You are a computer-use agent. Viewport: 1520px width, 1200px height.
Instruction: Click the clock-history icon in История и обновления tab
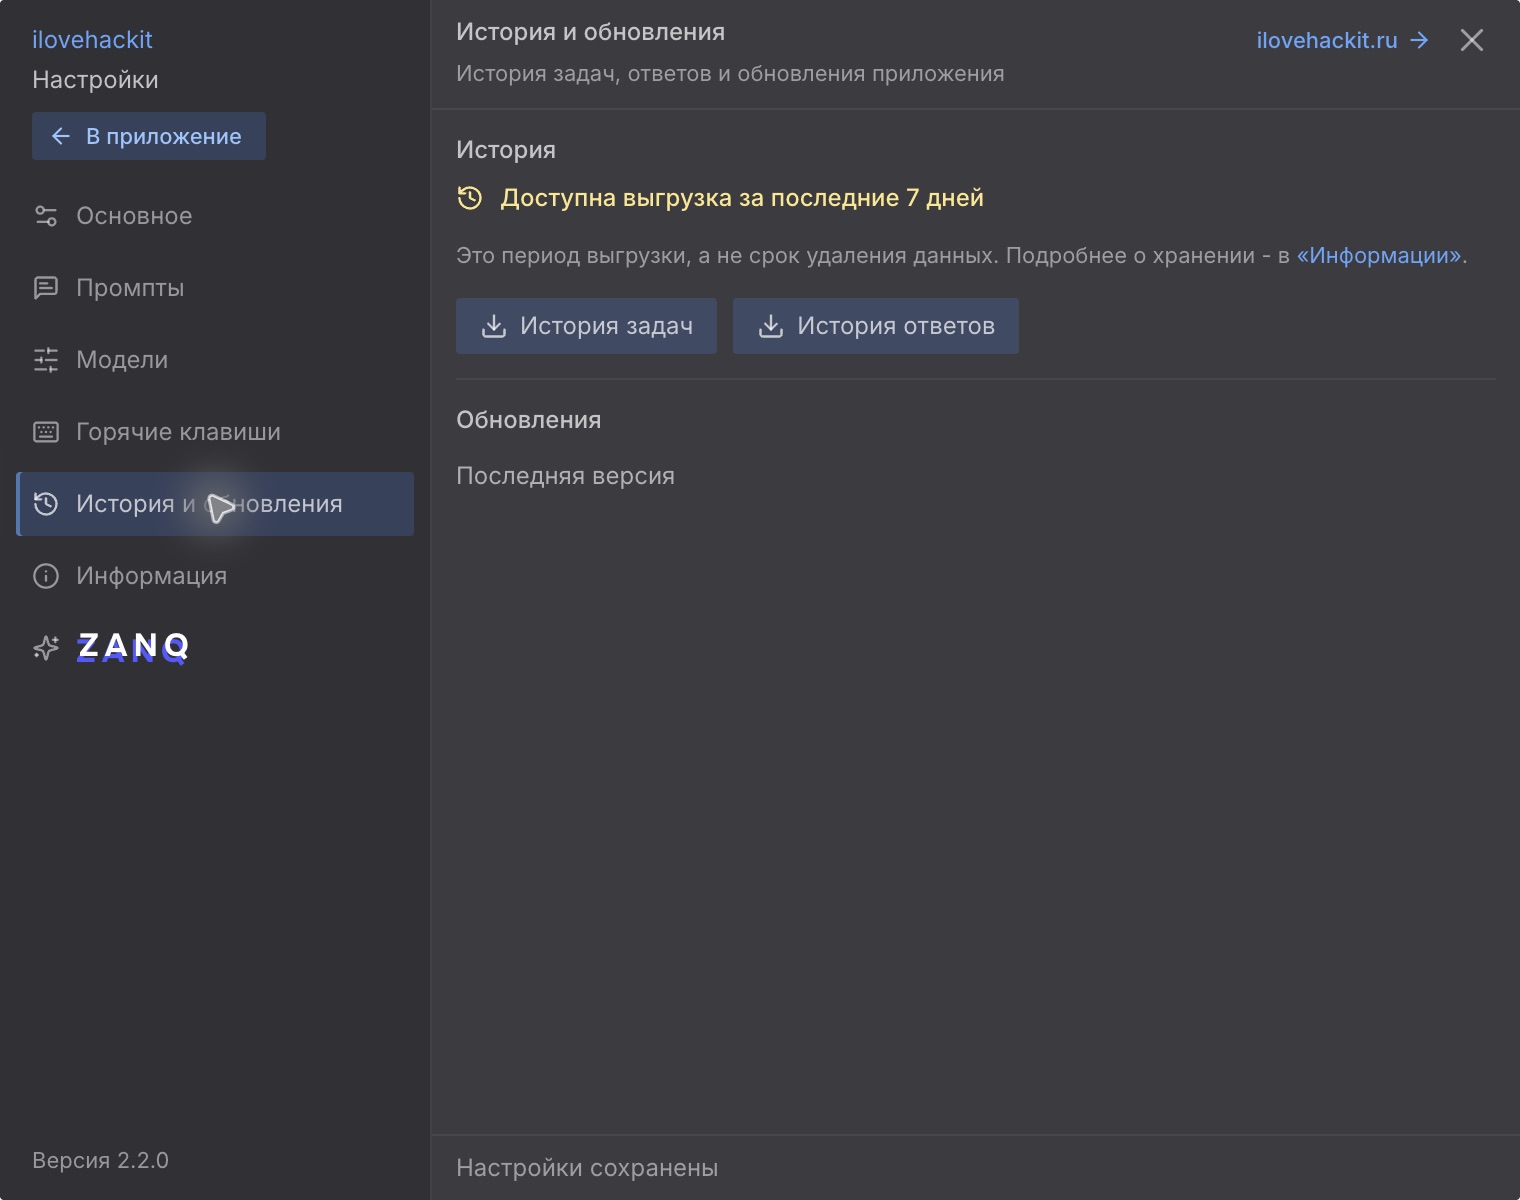(46, 504)
